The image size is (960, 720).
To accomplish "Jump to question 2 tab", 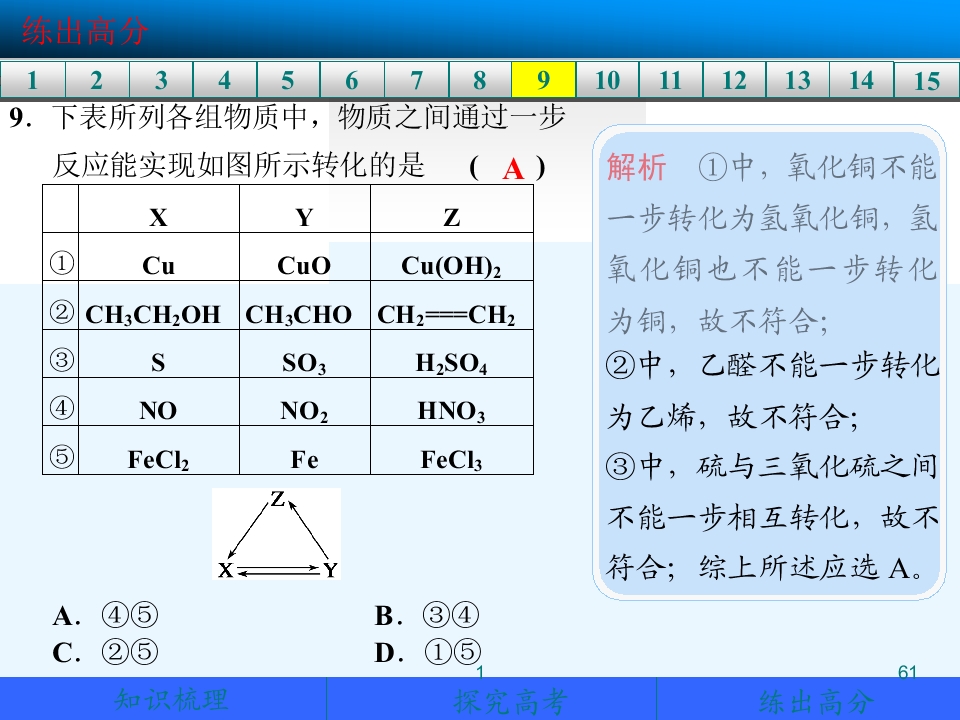I will (x=97, y=80).
